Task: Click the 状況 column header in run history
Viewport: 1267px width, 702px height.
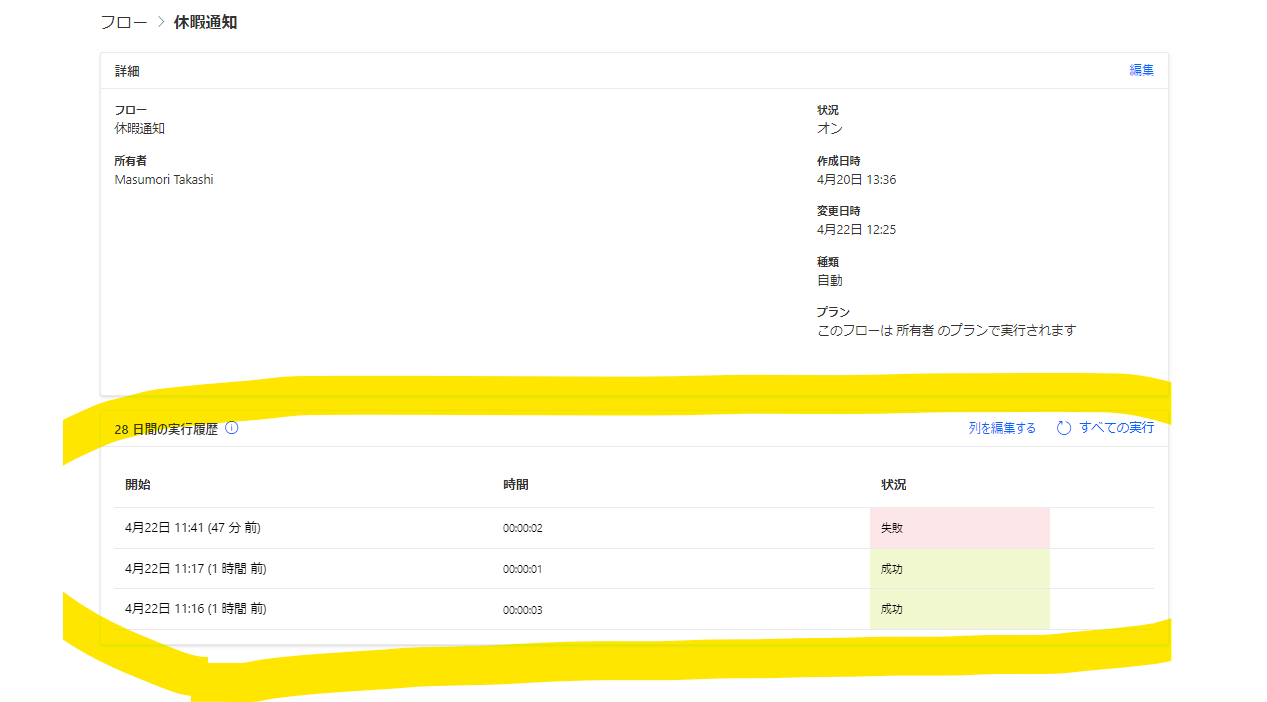Action: pyautogui.click(x=893, y=485)
